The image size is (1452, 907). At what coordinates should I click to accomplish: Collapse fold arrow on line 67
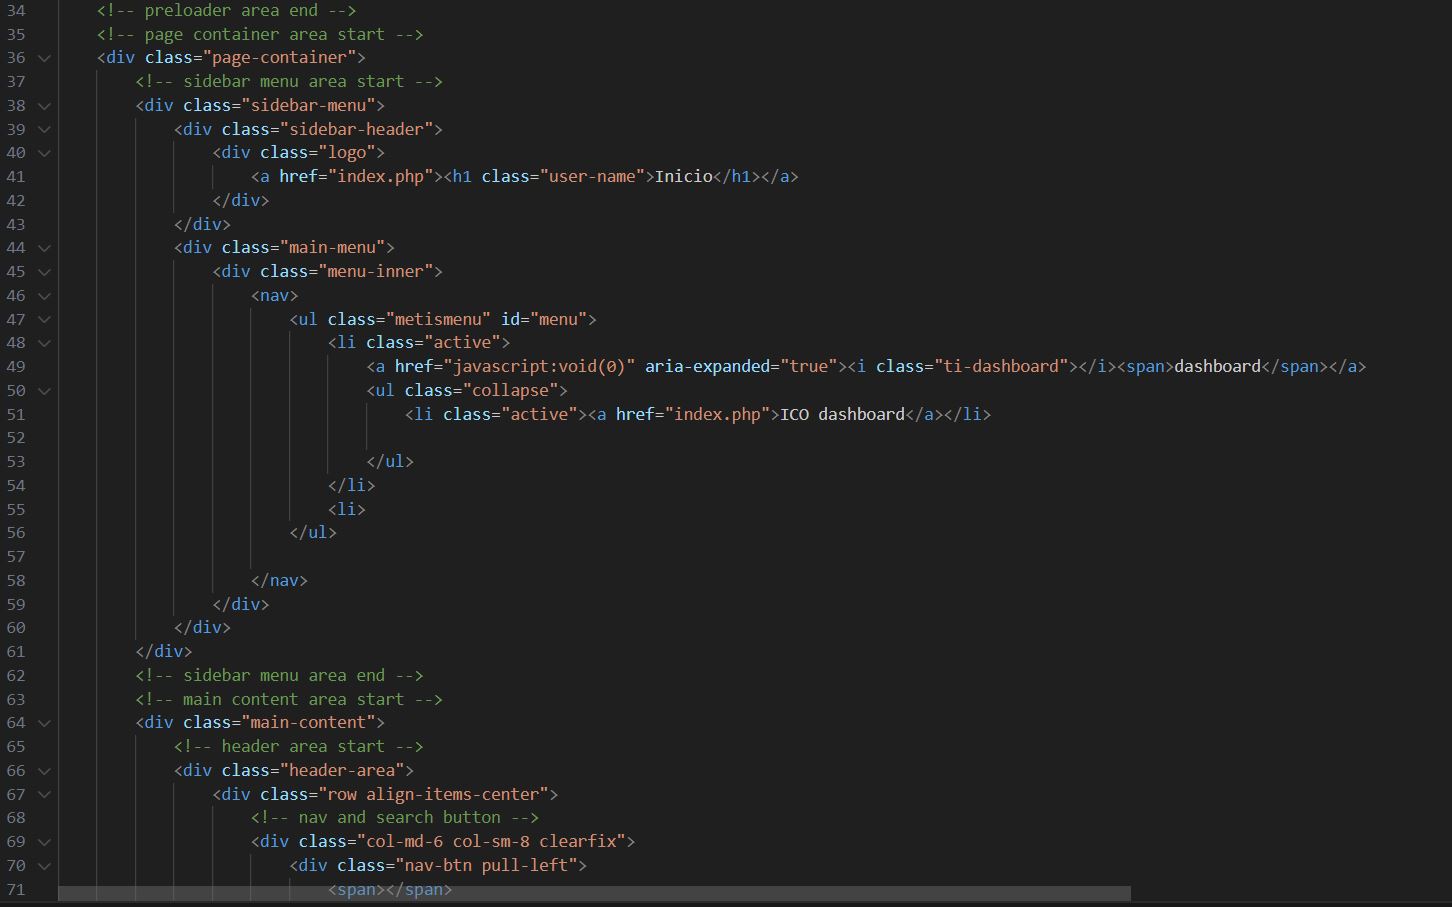click(44, 795)
